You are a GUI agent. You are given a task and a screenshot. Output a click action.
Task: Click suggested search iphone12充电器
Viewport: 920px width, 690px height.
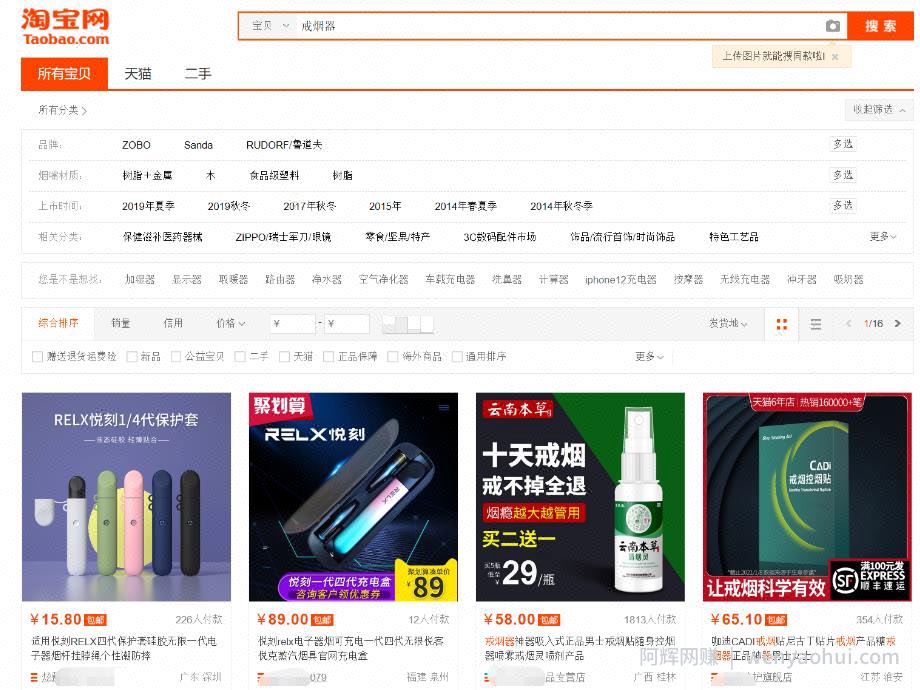pyautogui.click(x=620, y=279)
